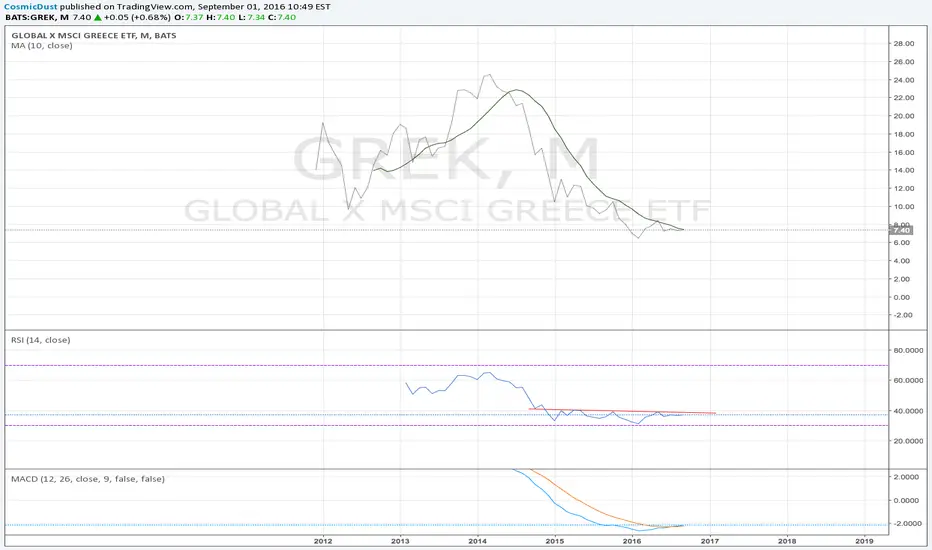Click the 40.0000 RSI axis label
Image resolution: width=932 pixels, height=550 pixels.
(x=909, y=411)
